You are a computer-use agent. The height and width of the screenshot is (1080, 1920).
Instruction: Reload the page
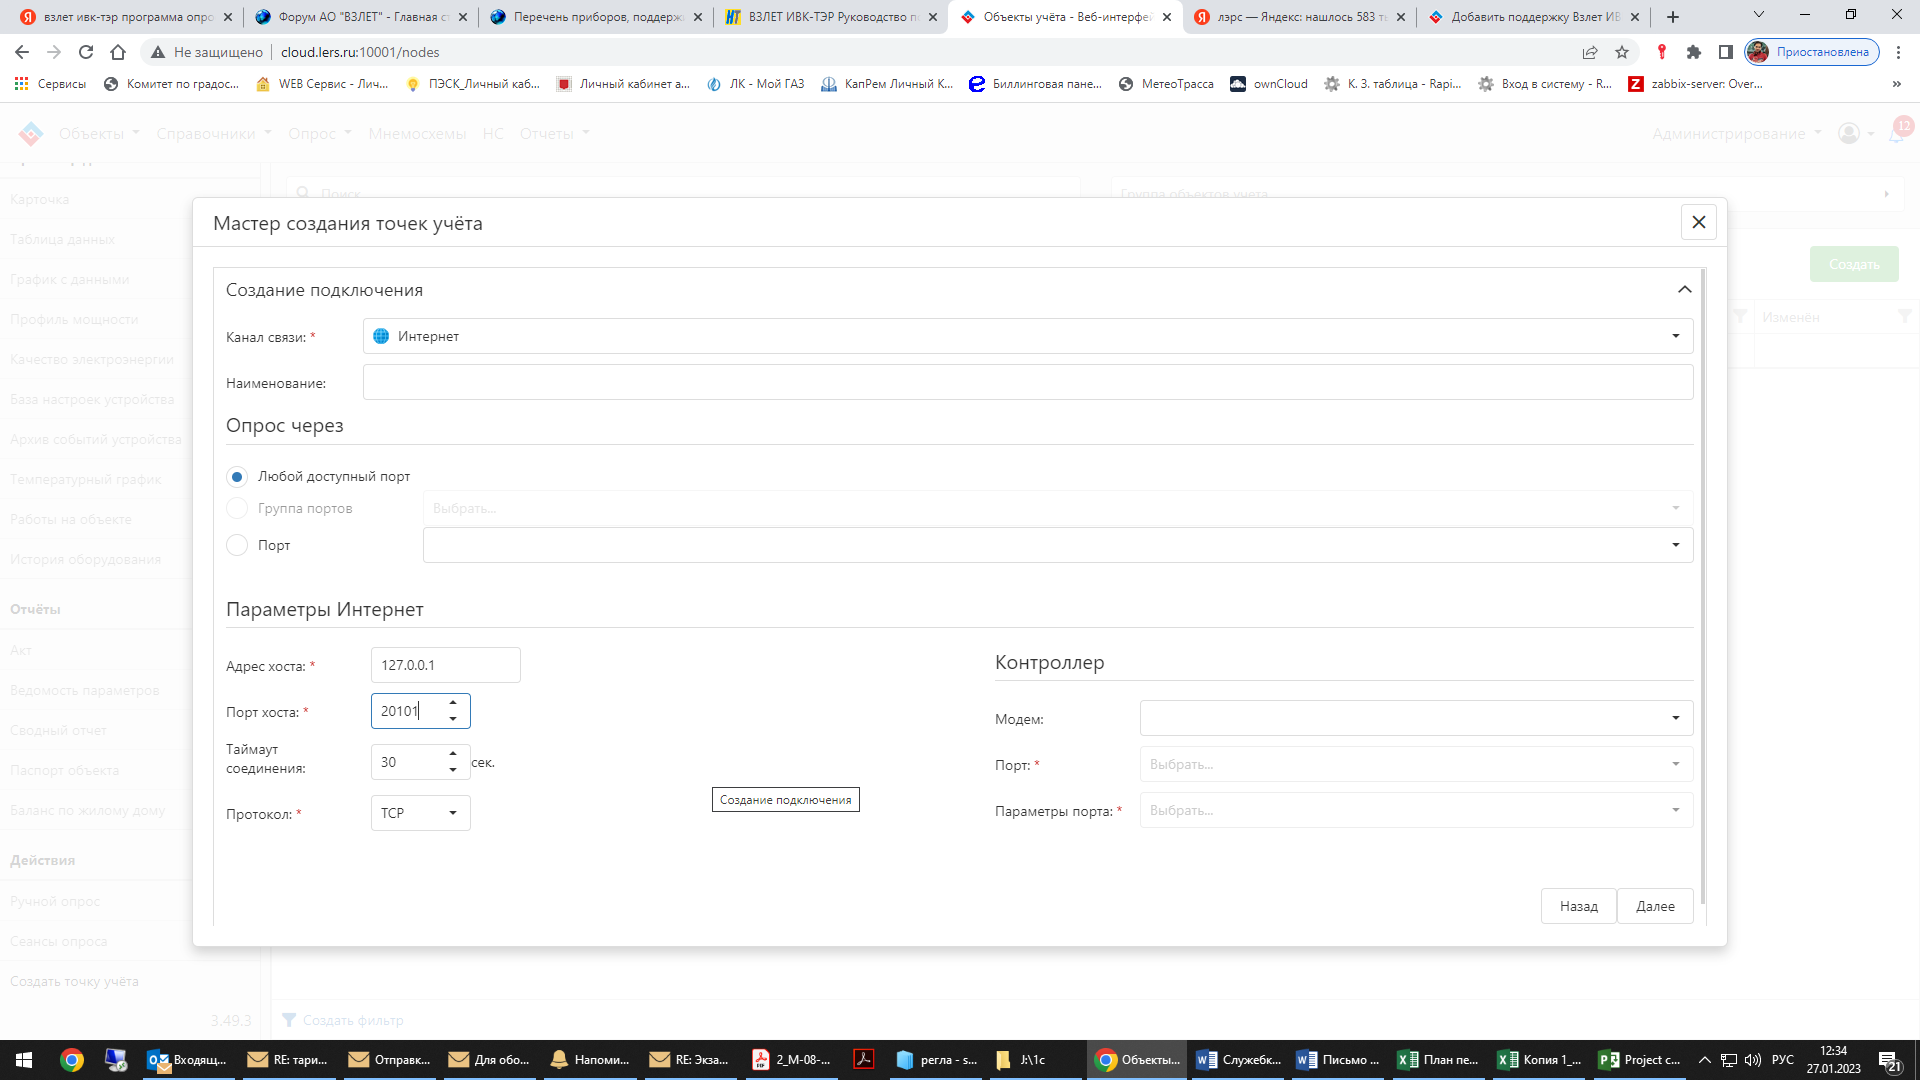[86, 52]
